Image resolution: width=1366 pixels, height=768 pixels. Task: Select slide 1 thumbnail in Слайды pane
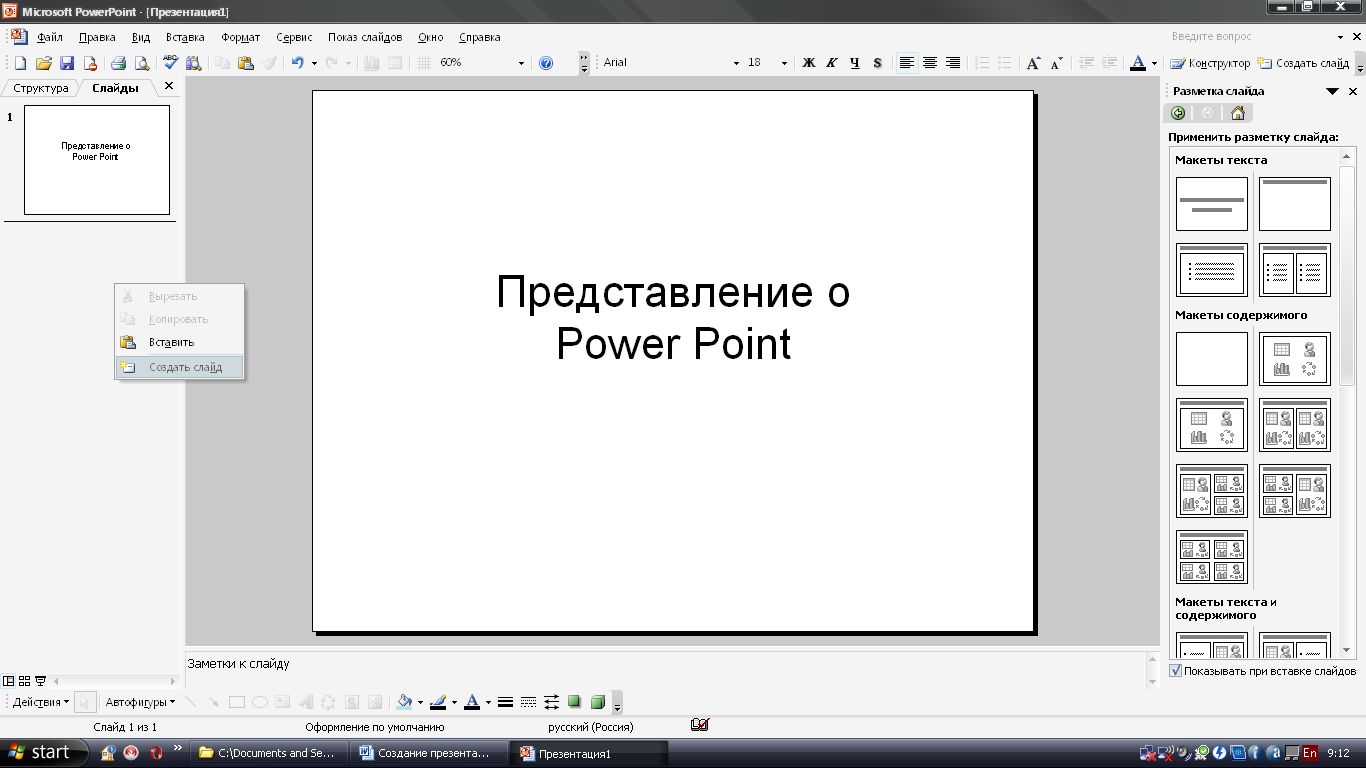click(x=97, y=160)
